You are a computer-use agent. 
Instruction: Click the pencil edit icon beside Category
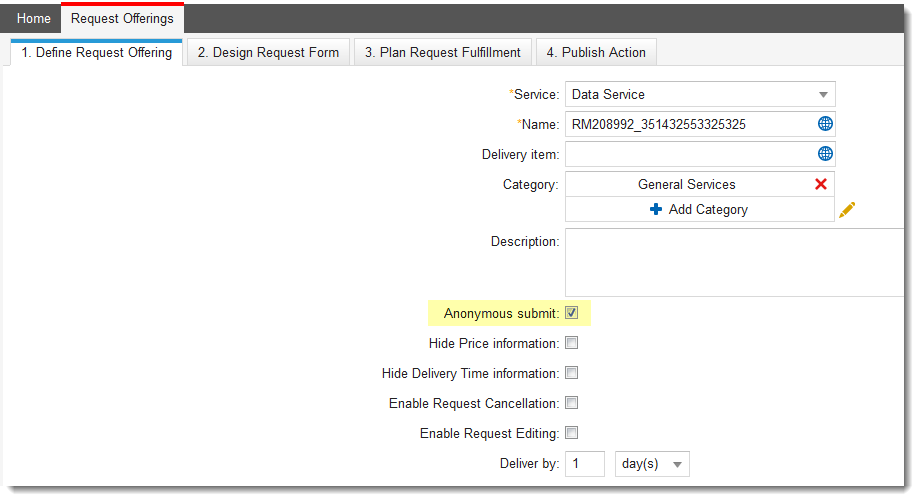coord(847,210)
